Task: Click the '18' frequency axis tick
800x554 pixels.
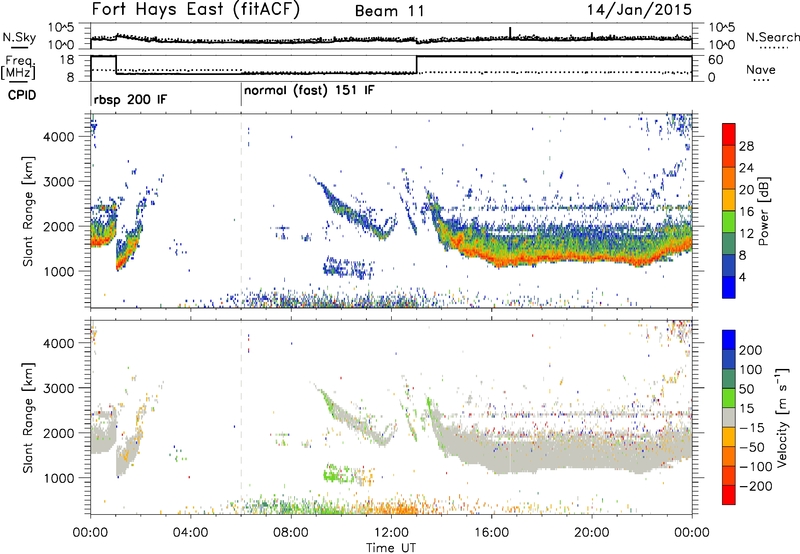Action: [67, 60]
